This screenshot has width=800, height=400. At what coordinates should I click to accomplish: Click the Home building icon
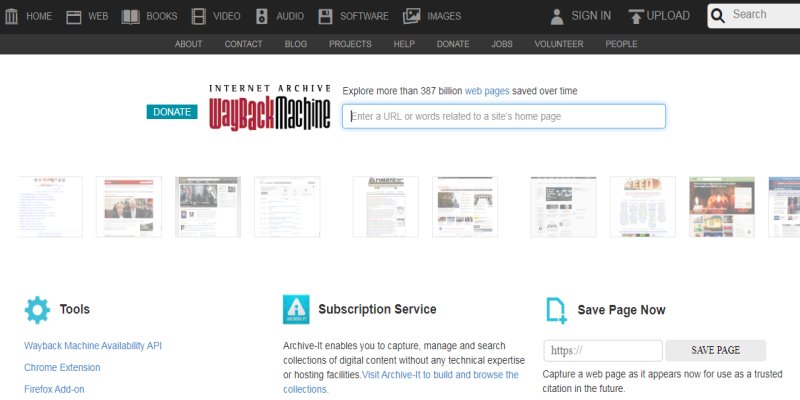(x=11, y=16)
